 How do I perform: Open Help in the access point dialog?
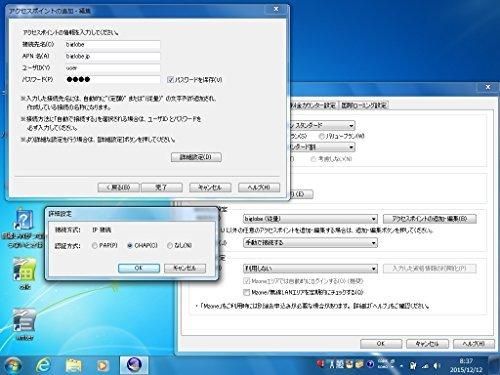point(259,187)
